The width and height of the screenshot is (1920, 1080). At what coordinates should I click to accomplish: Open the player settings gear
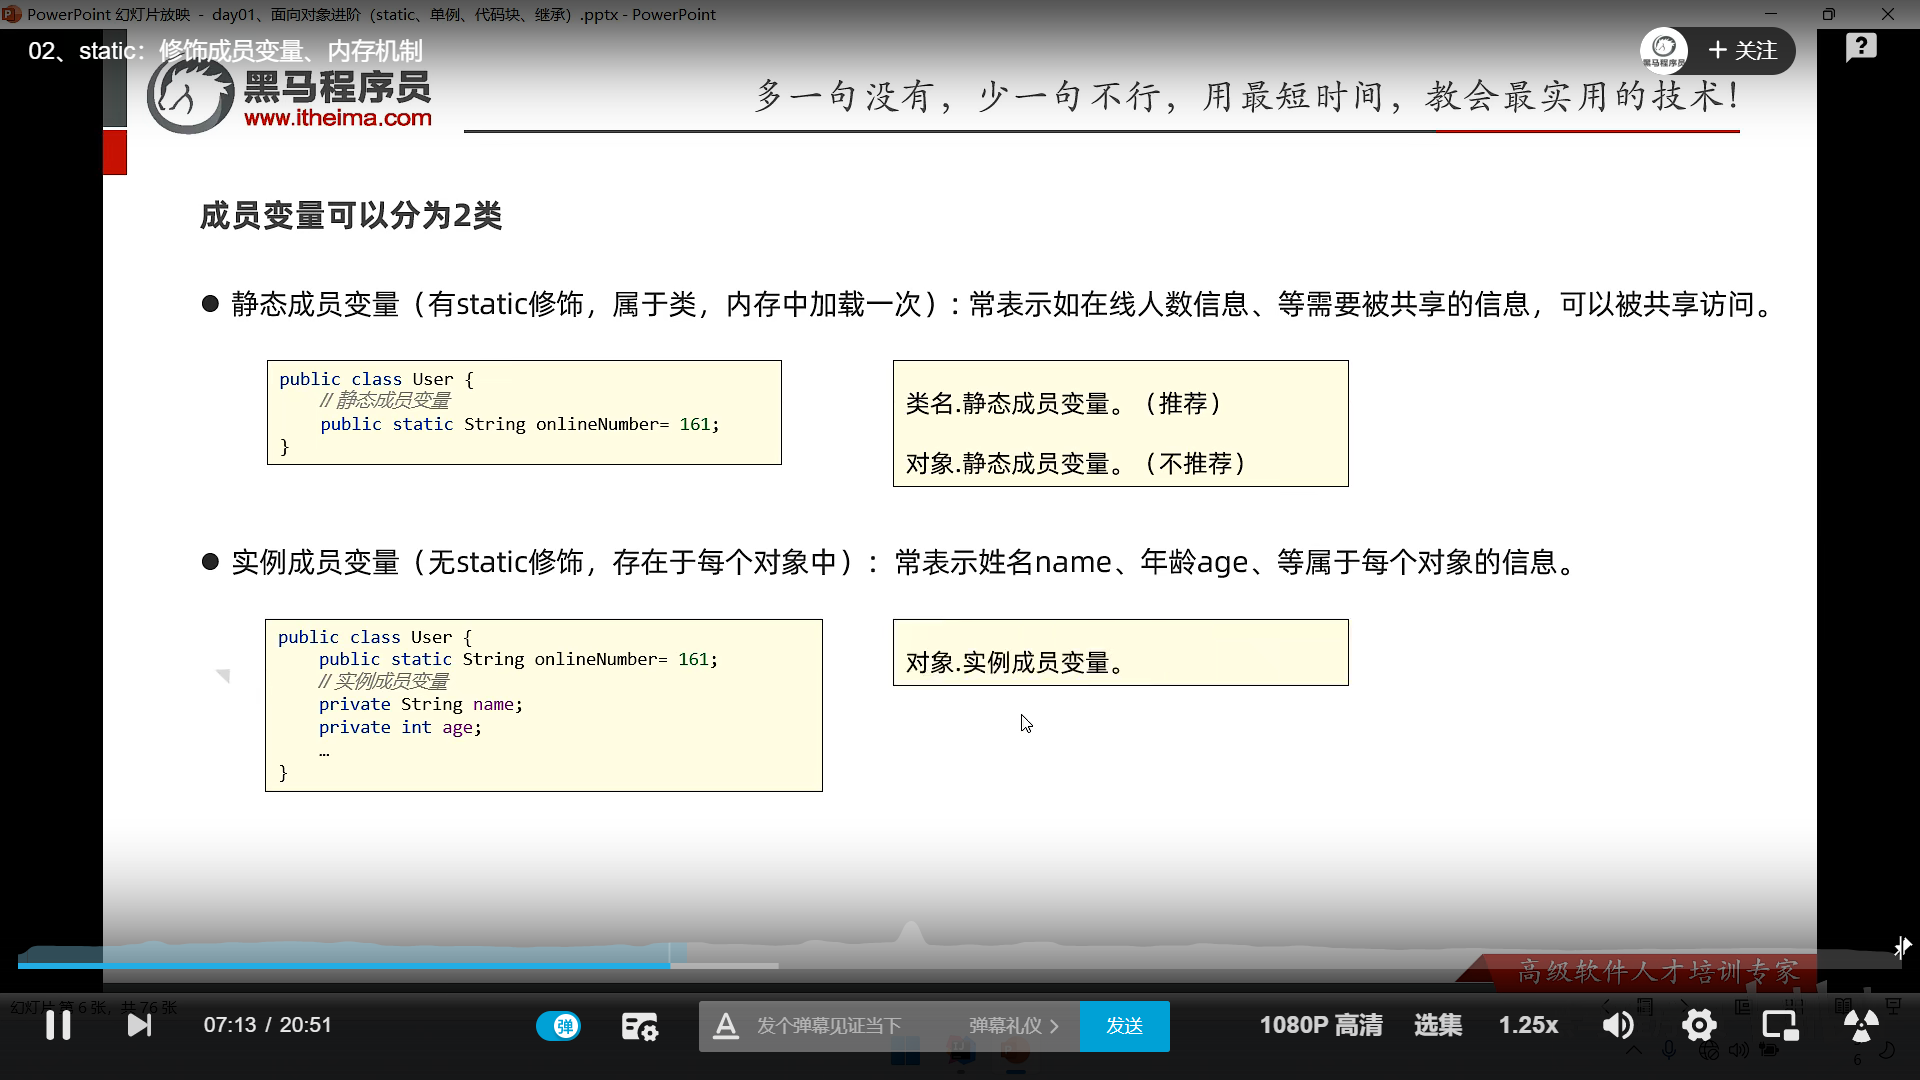coord(1699,1025)
